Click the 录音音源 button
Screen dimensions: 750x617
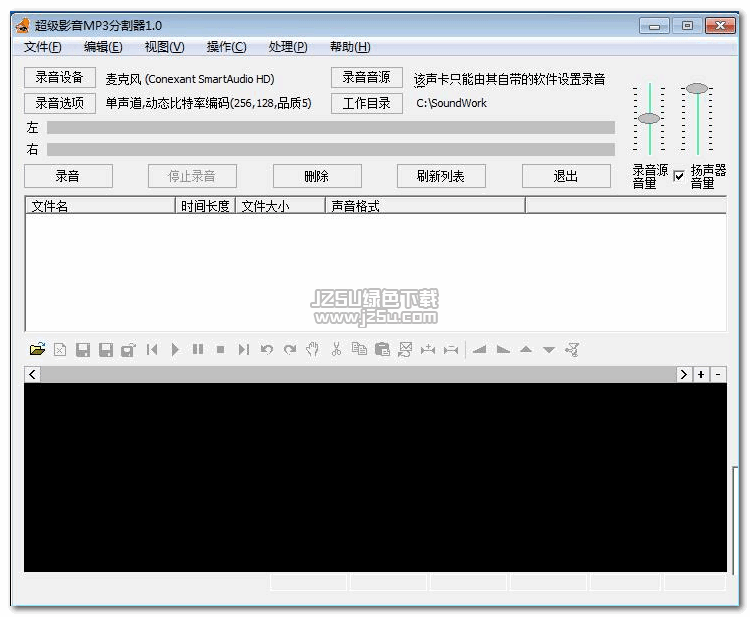(366, 77)
